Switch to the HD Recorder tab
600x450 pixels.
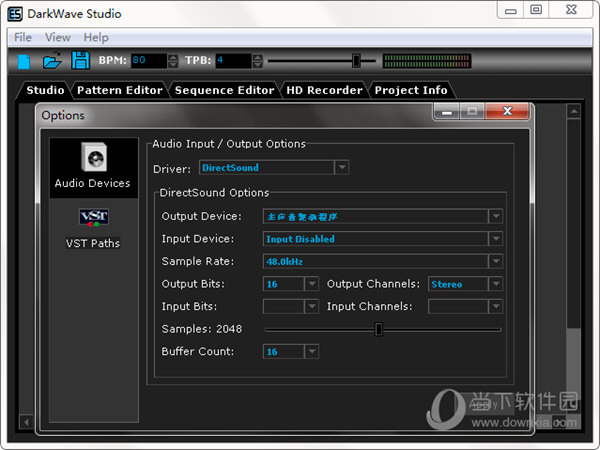[x=324, y=90]
